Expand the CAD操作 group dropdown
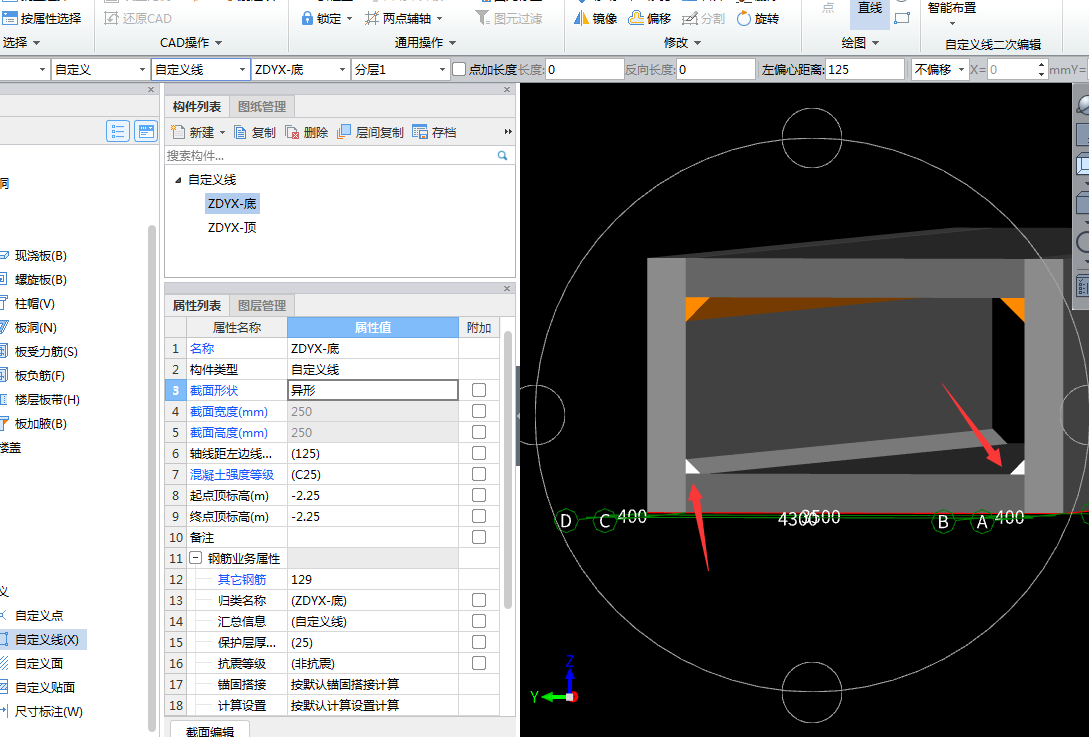The height and width of the screenshot is (737, 1089). (218, 43)
